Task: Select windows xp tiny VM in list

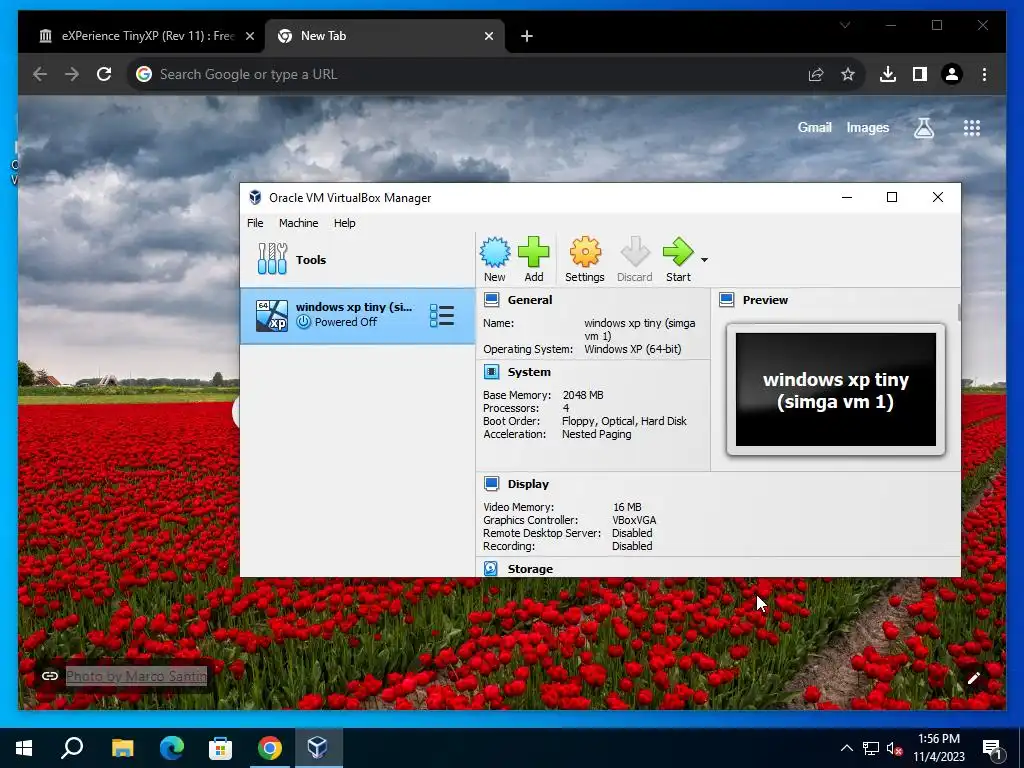Action: tap(357, 315)
